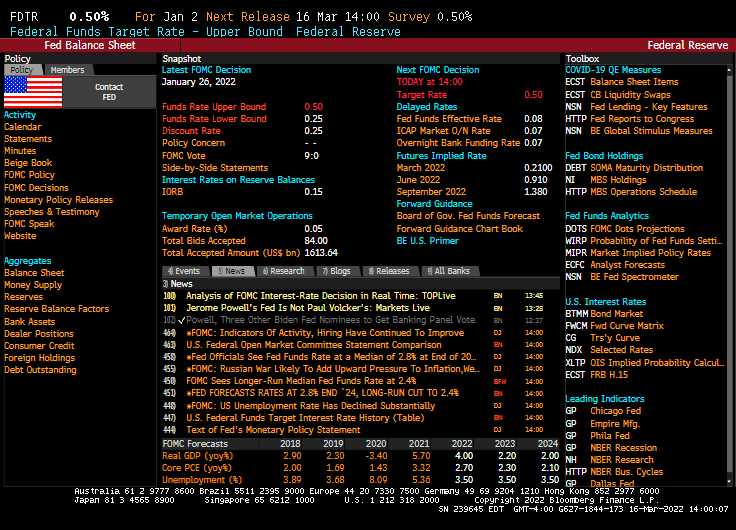Switch to the Members tab
This screenshot has width=736, height=530.
[68, 70]
